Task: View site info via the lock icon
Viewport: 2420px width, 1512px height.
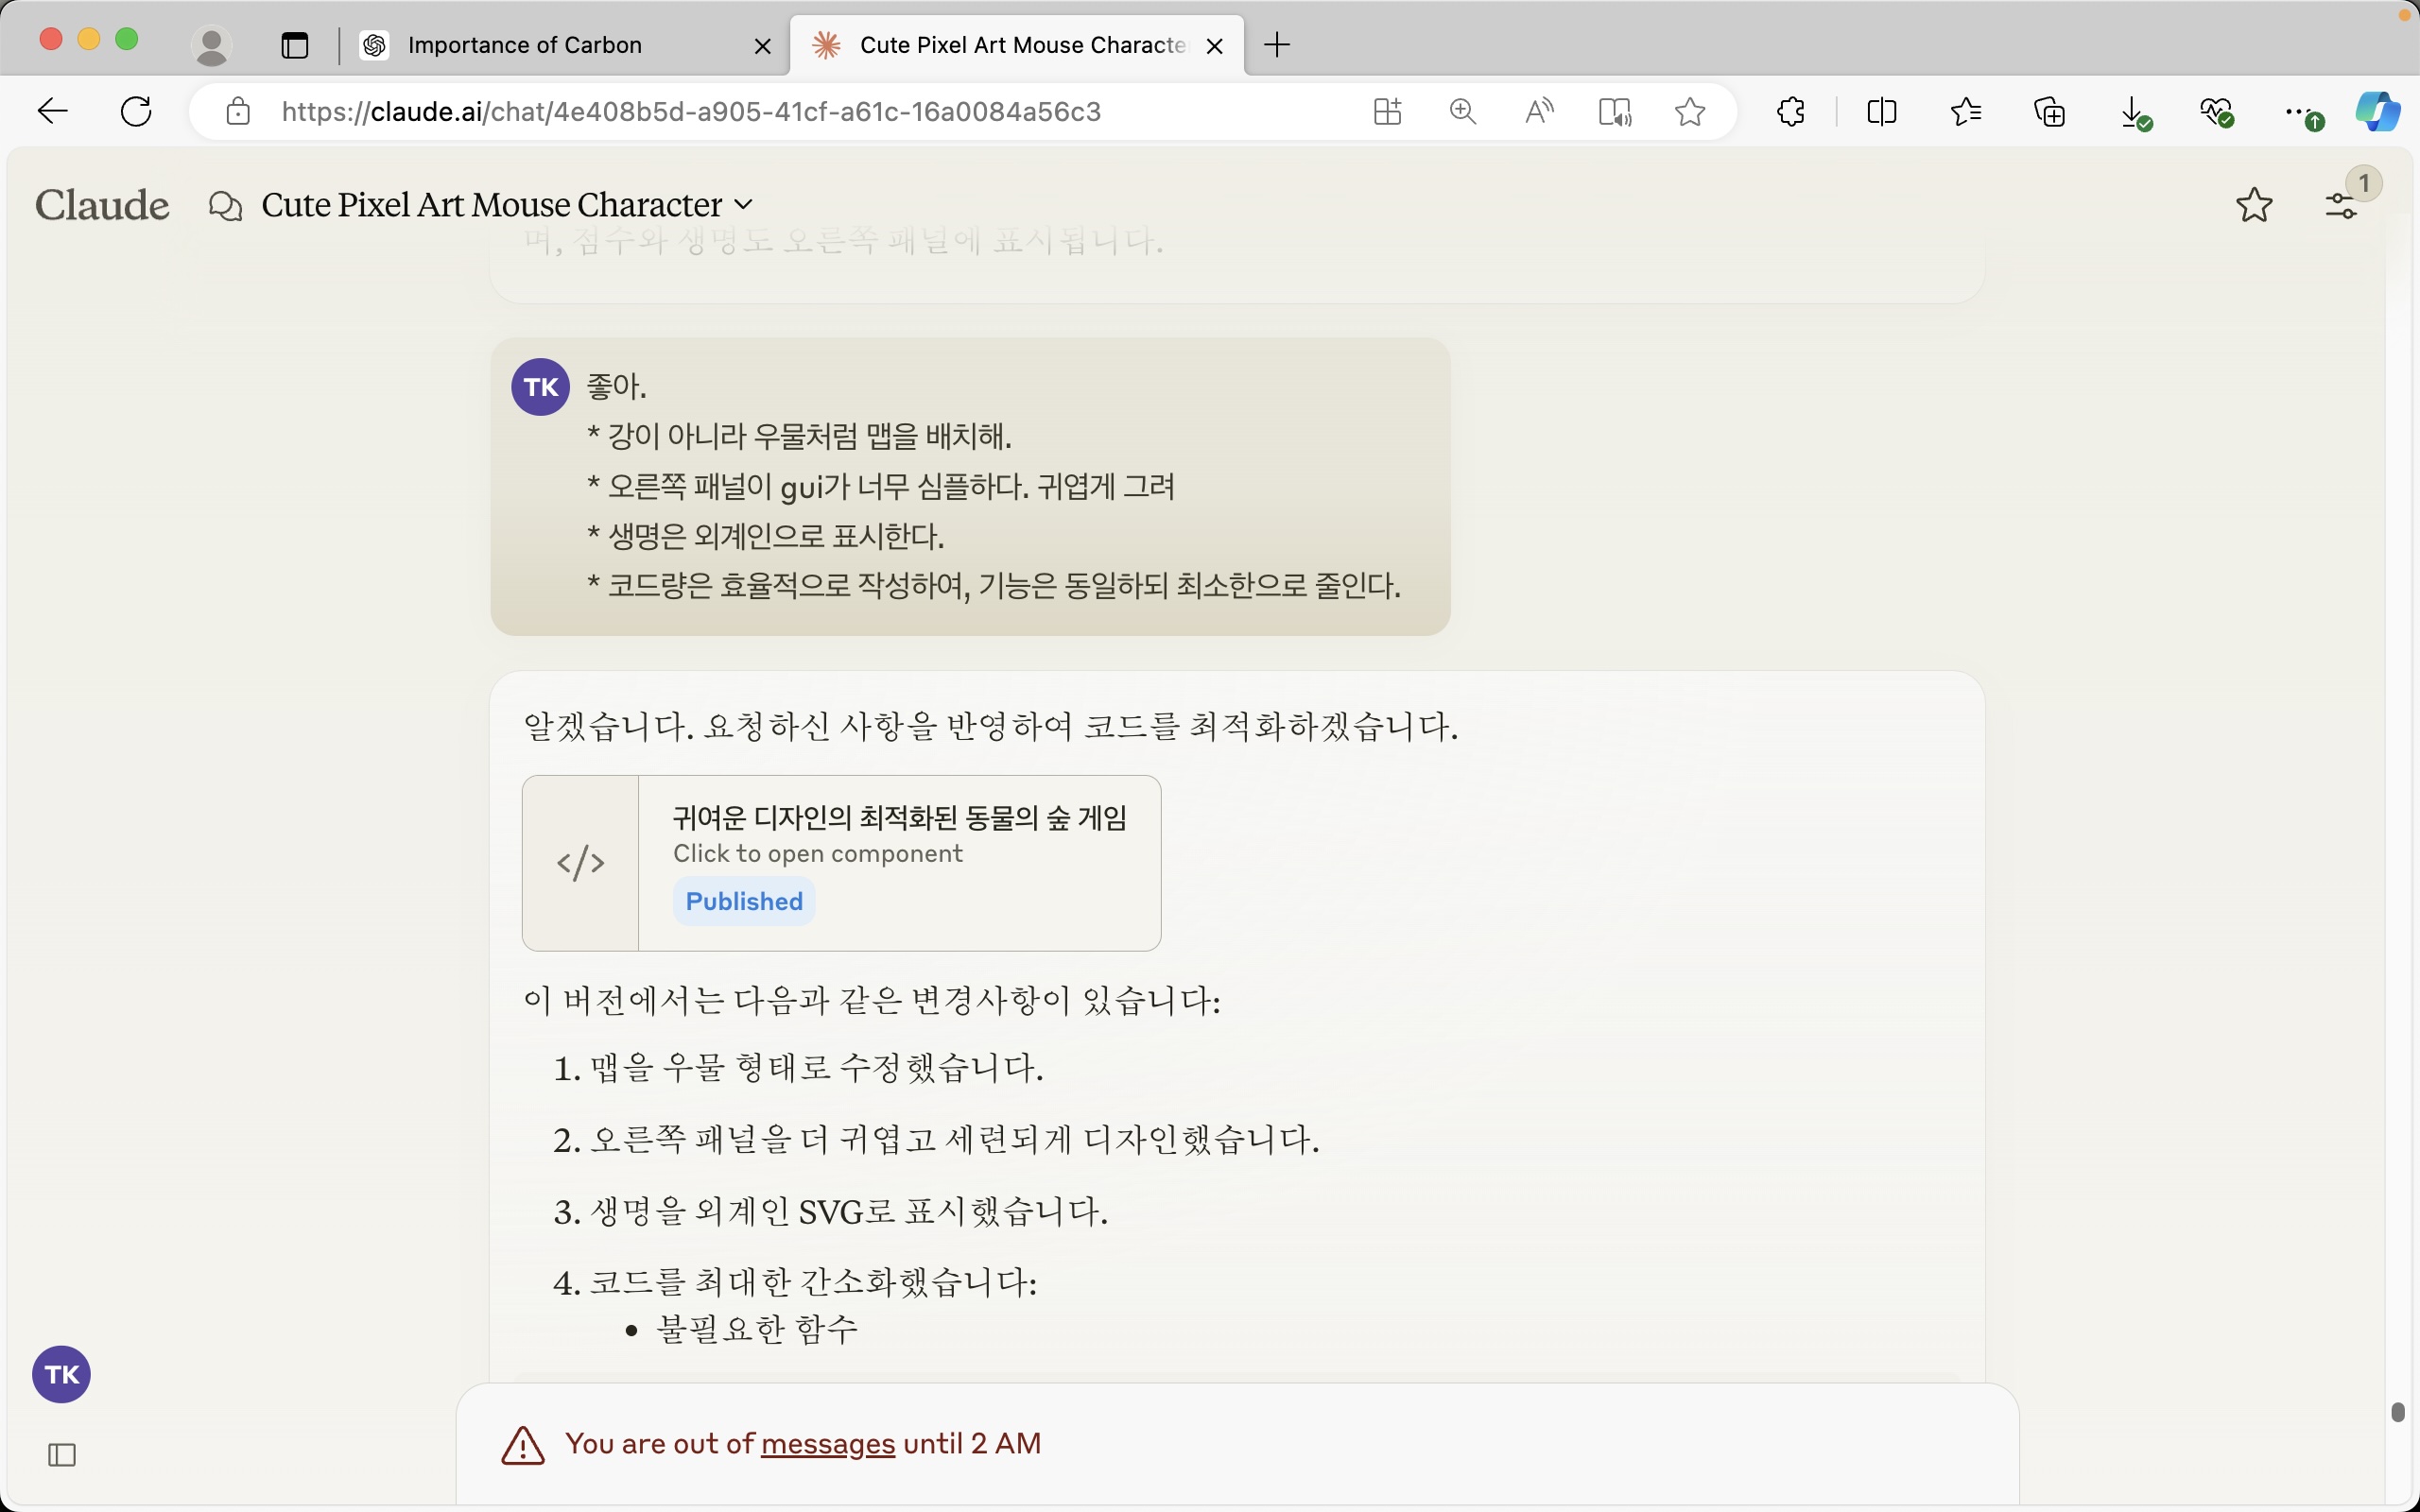Action: point(238,111)
